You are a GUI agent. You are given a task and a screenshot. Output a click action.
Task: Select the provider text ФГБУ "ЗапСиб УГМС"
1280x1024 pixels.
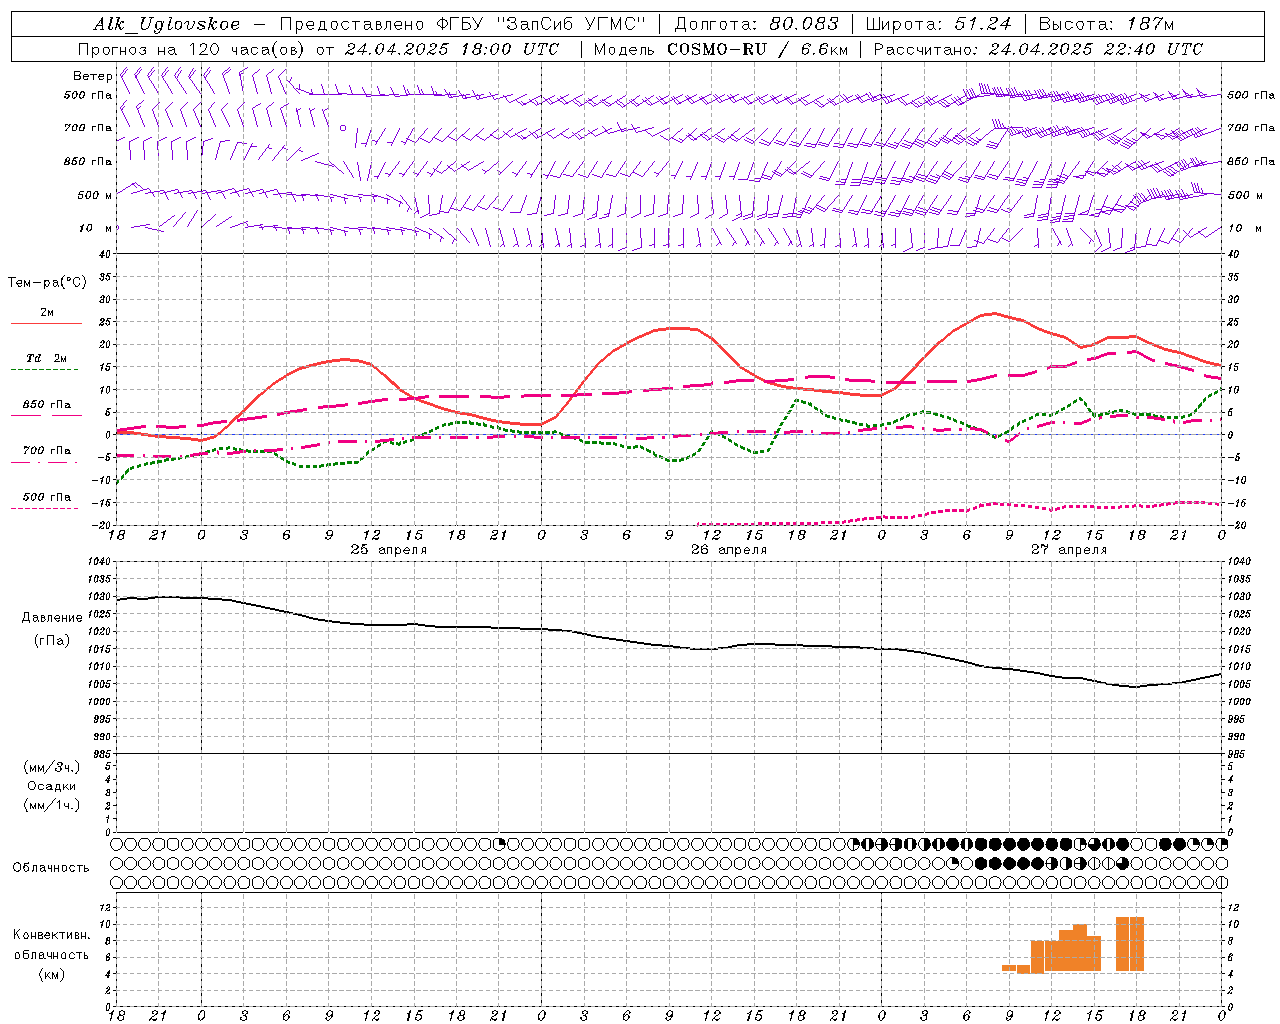(x=541, y=24)
